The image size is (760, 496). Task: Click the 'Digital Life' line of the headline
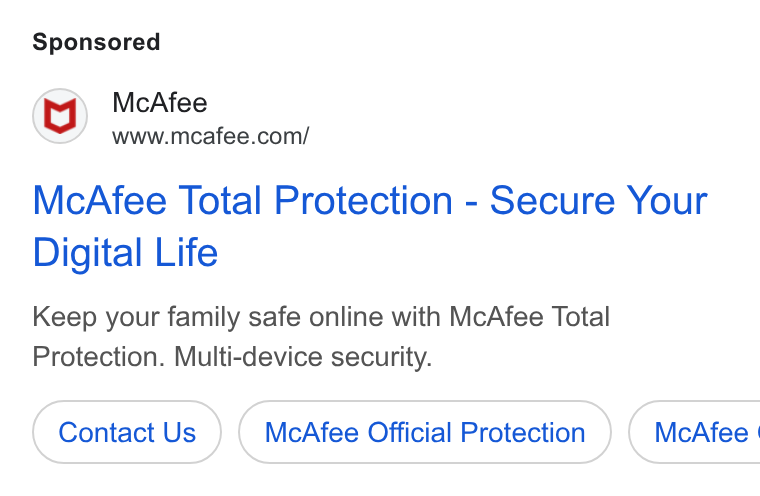pyautogui.click(x=125, y=253)
